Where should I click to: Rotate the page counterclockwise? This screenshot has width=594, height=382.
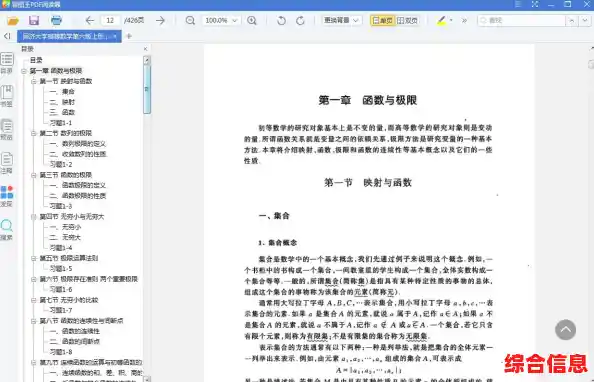coord(281,20)
